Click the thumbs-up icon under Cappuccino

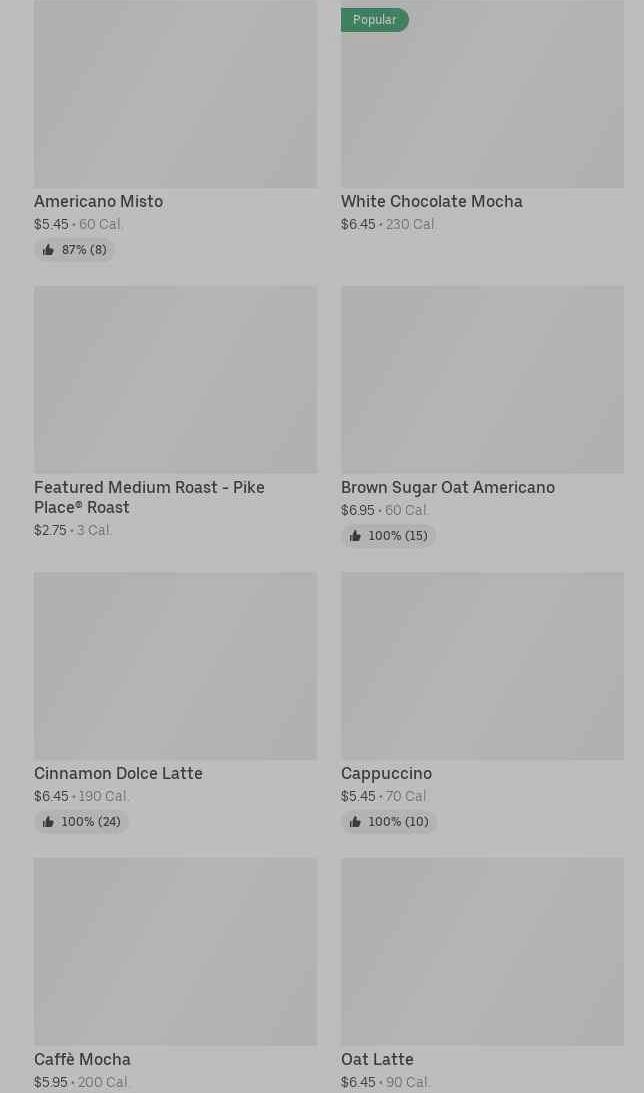click(x=355, y=822)
